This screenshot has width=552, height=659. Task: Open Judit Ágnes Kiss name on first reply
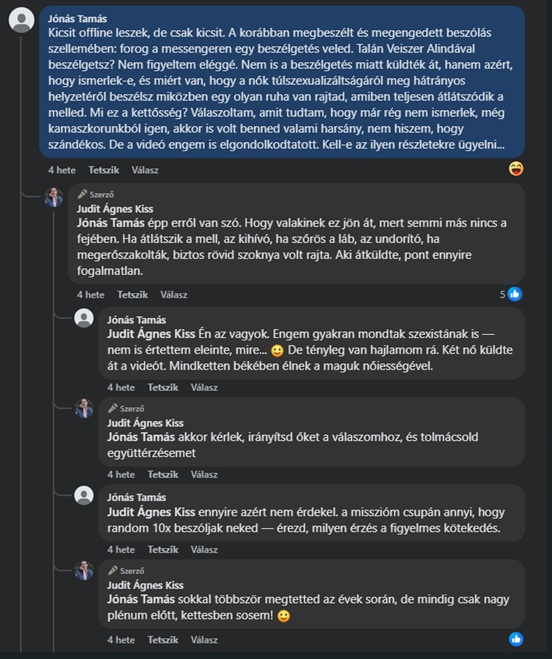(115, 209)
